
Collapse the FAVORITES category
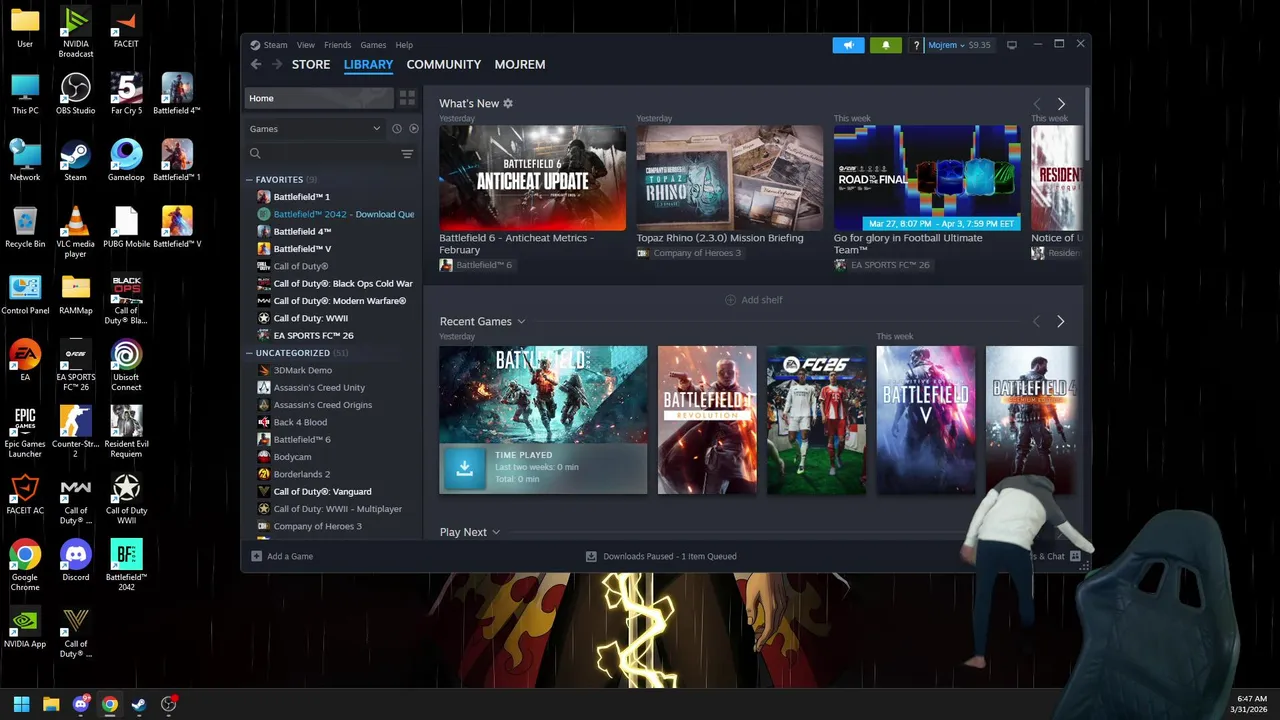click(249, 180)
